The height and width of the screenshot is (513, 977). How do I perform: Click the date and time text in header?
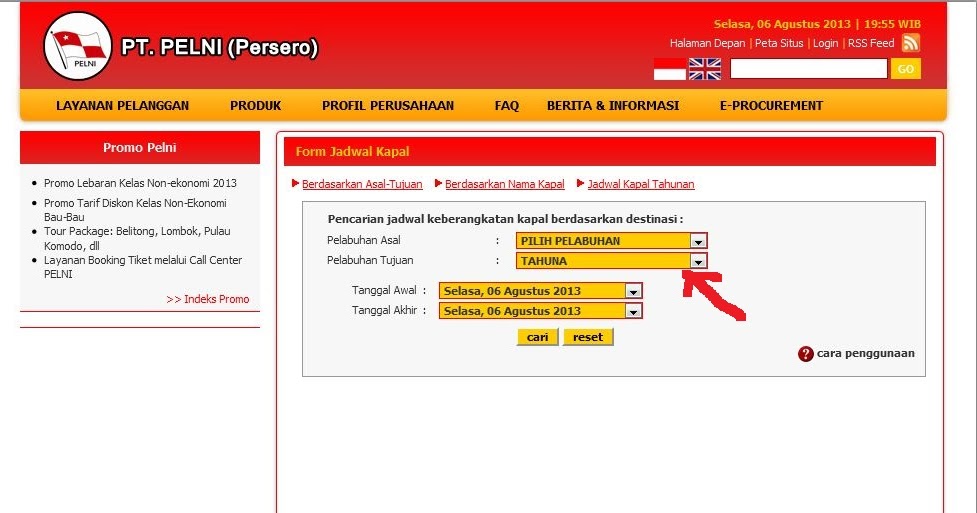817,24
